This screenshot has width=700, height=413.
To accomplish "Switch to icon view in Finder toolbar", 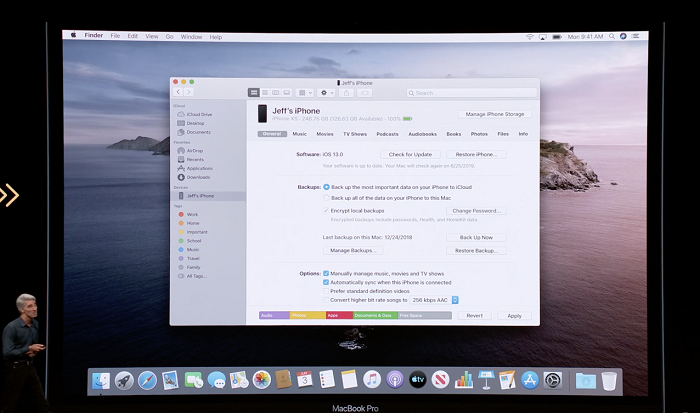I will click(254, 92).
